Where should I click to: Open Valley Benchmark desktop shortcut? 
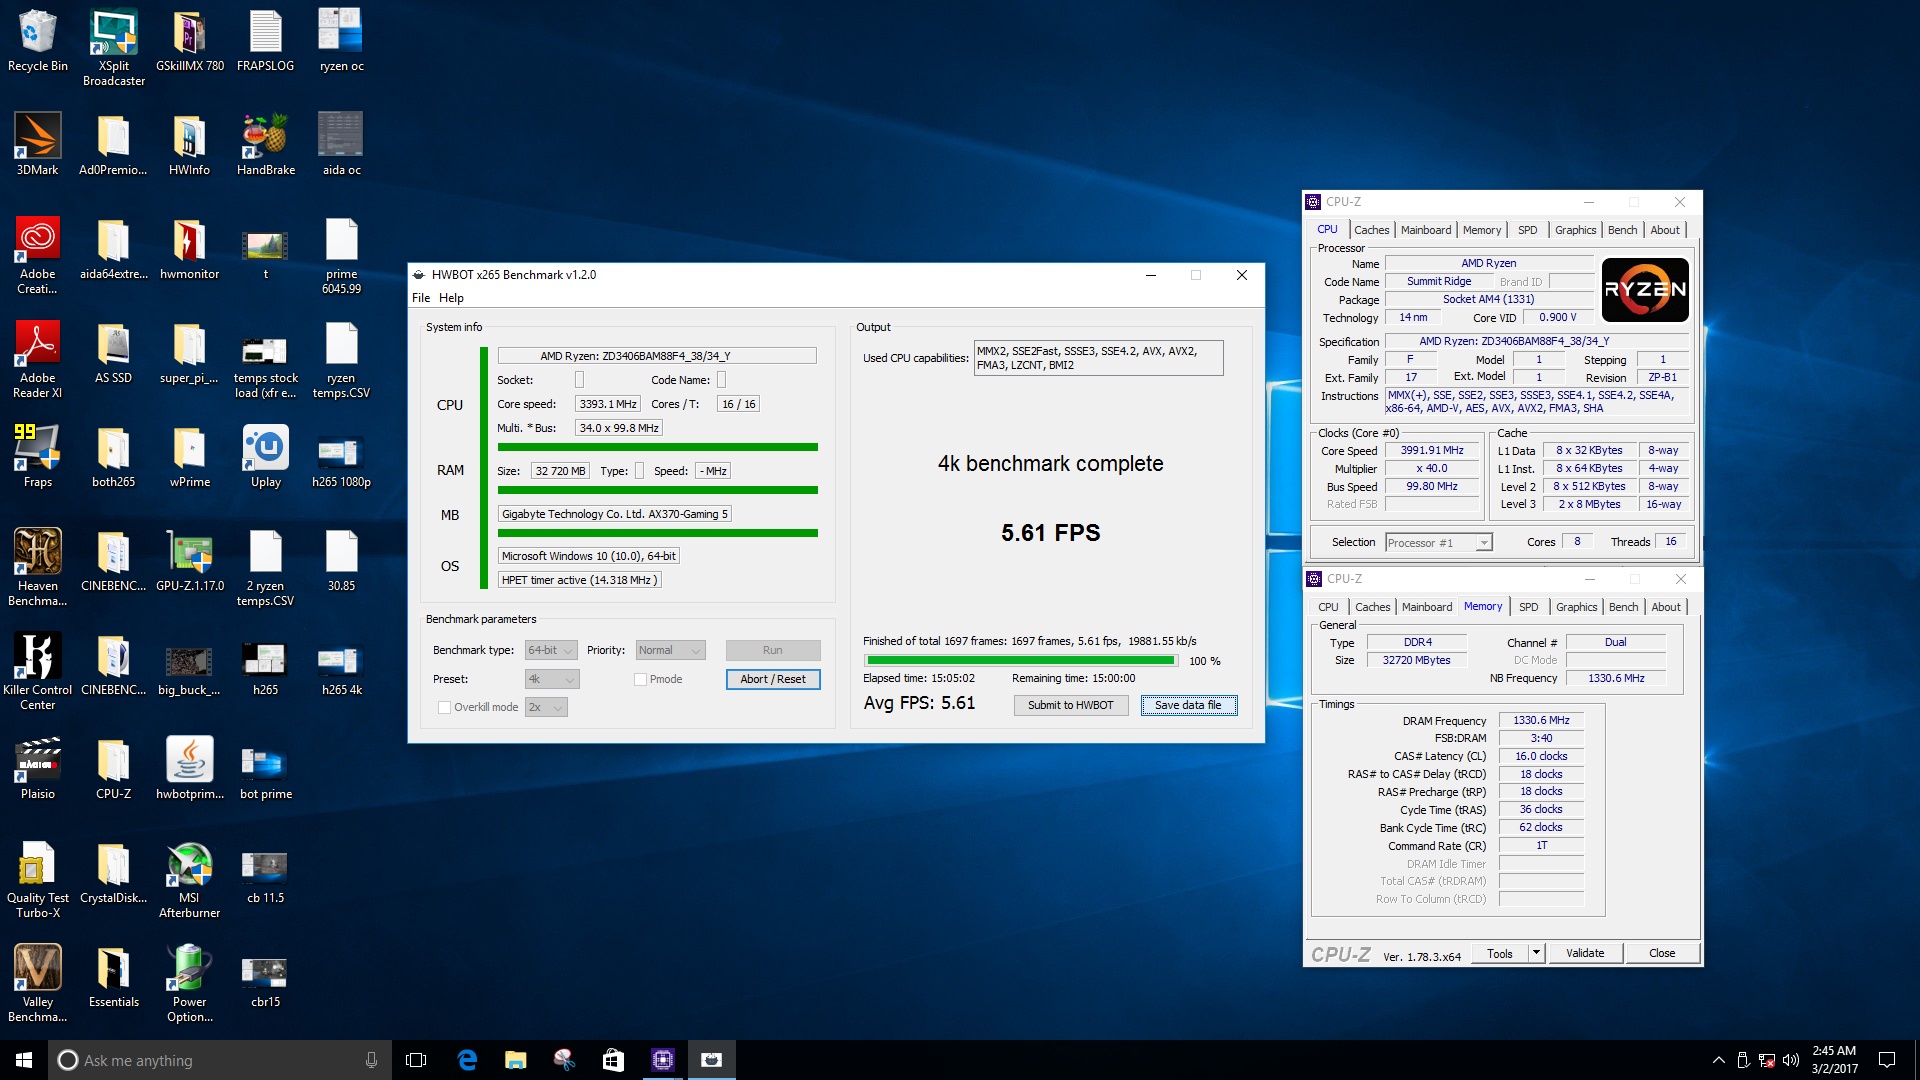pos(38,982)
